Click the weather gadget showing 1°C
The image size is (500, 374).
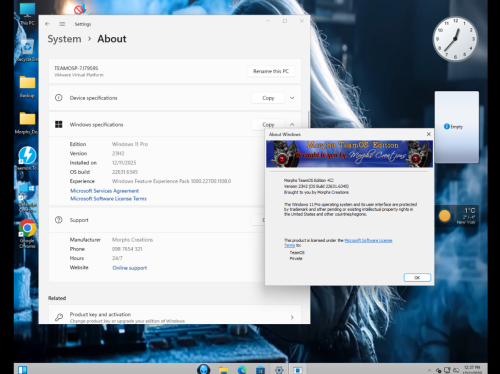457,216
